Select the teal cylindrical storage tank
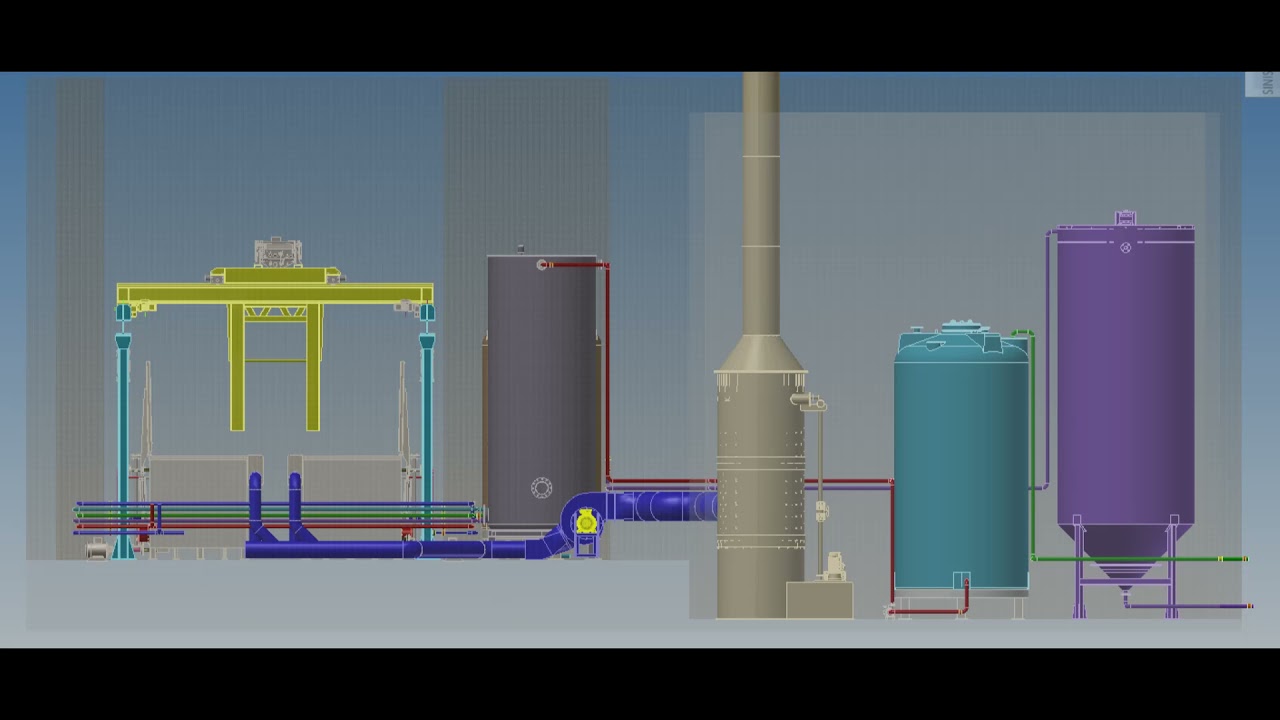This screenshot has height=720, width=1280. click(x=961, y=460)
